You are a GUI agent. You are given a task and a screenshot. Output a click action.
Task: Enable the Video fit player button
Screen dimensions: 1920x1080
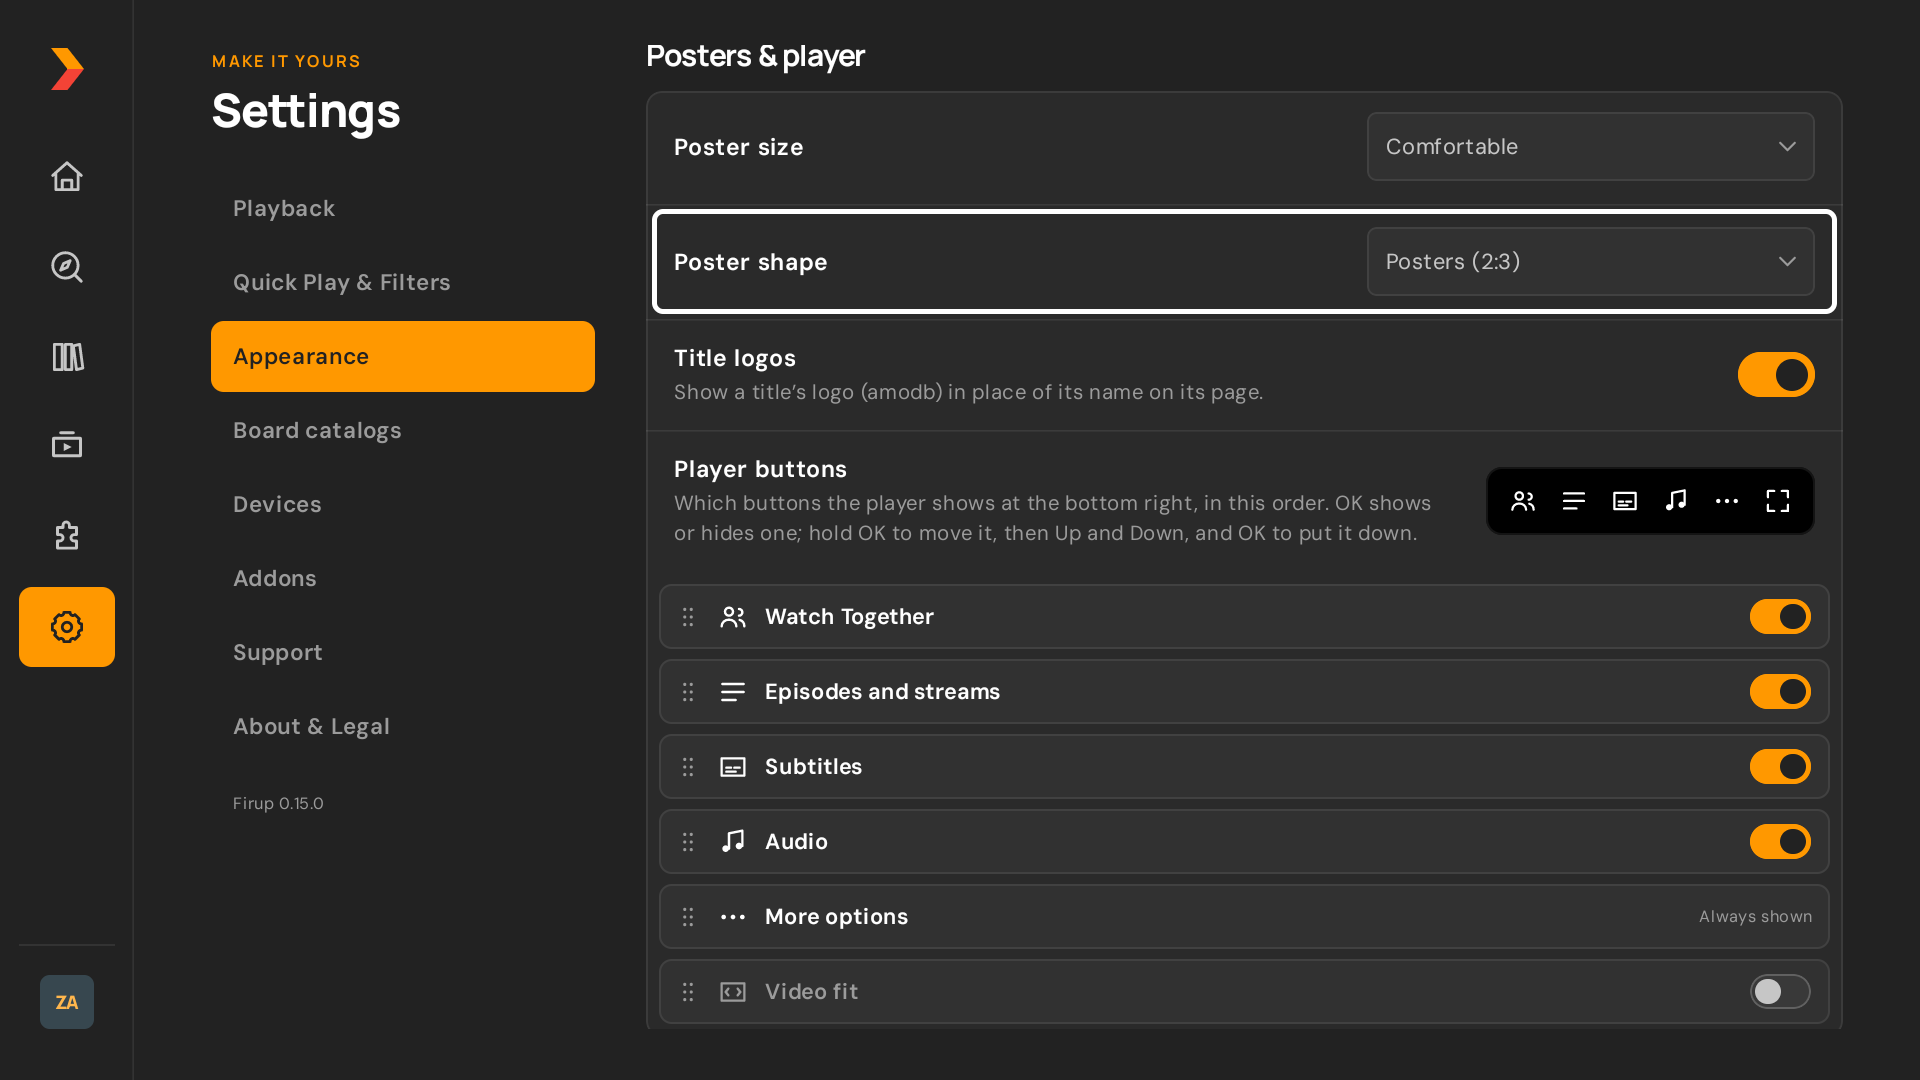pos(1780,992)
